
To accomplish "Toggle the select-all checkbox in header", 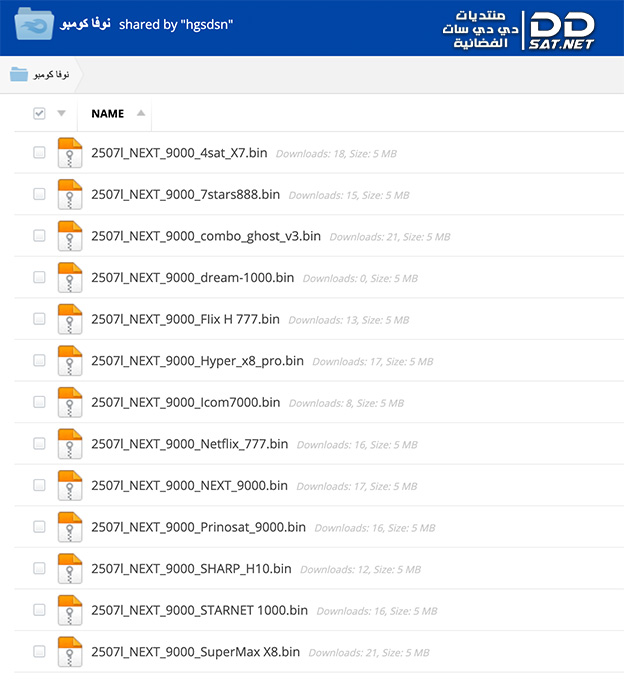I will pos(39,114).
